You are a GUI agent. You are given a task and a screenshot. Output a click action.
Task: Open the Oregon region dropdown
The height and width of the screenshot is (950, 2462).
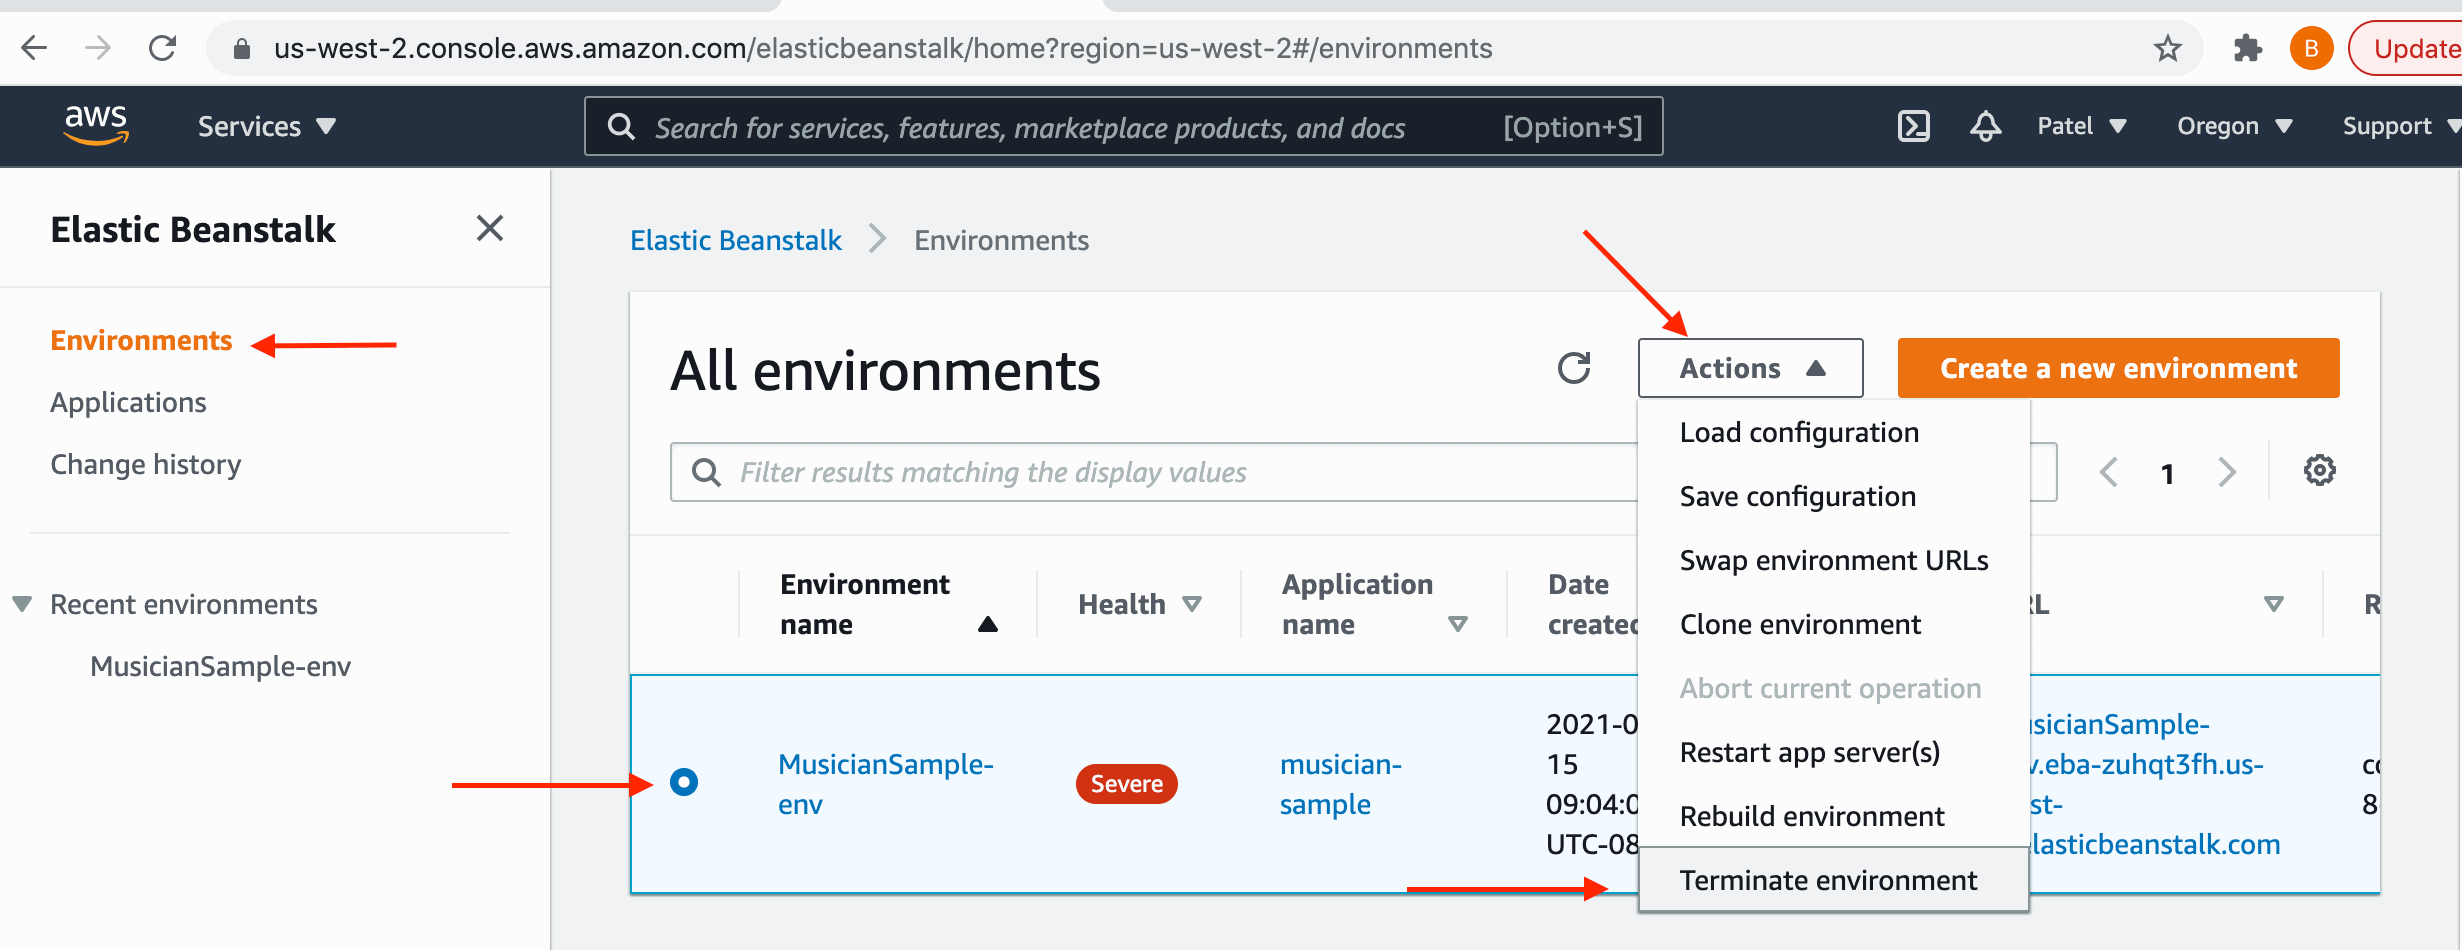point(2234,127)
